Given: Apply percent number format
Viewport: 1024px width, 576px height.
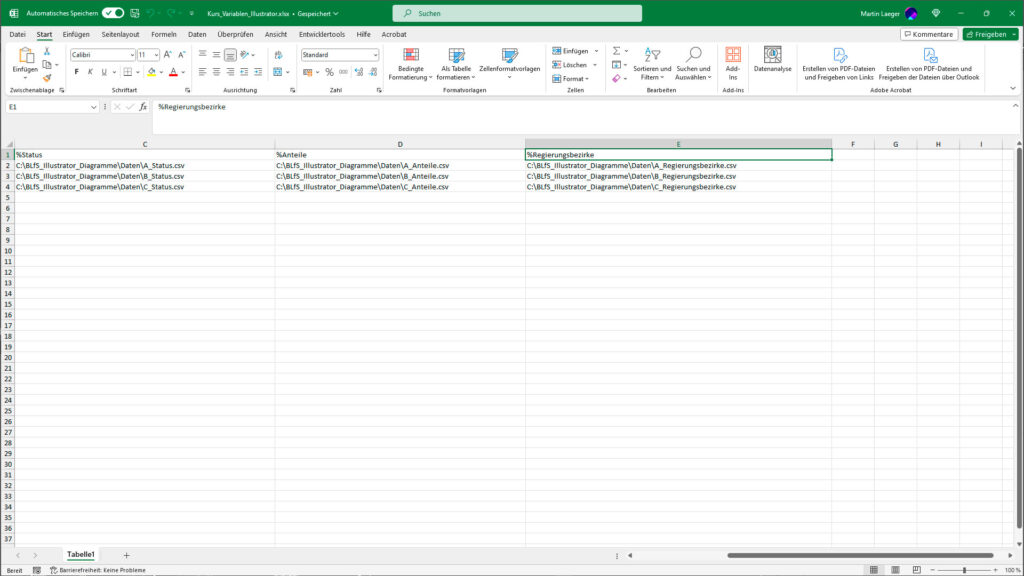Looking at the screenshot, I should pos(329,72).
